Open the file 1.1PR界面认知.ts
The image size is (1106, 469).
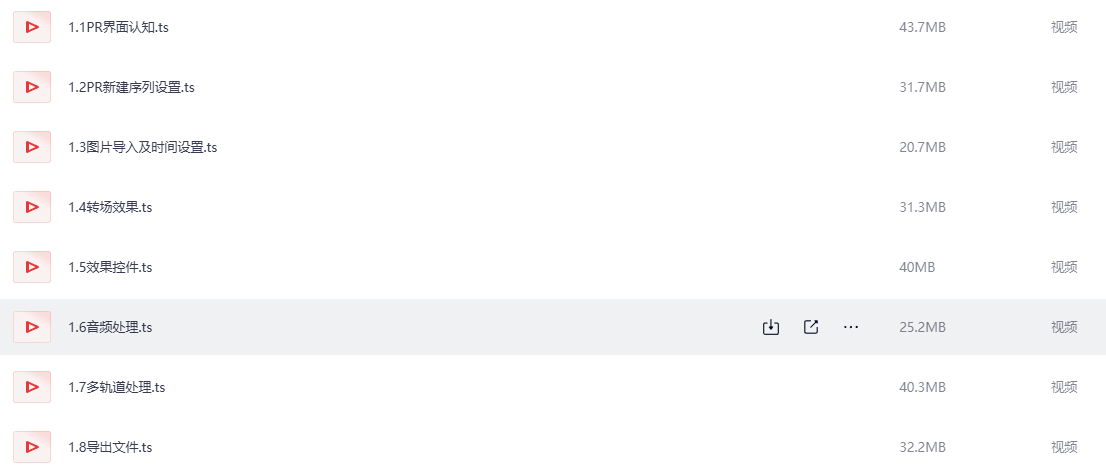click(x=118, y=27)
